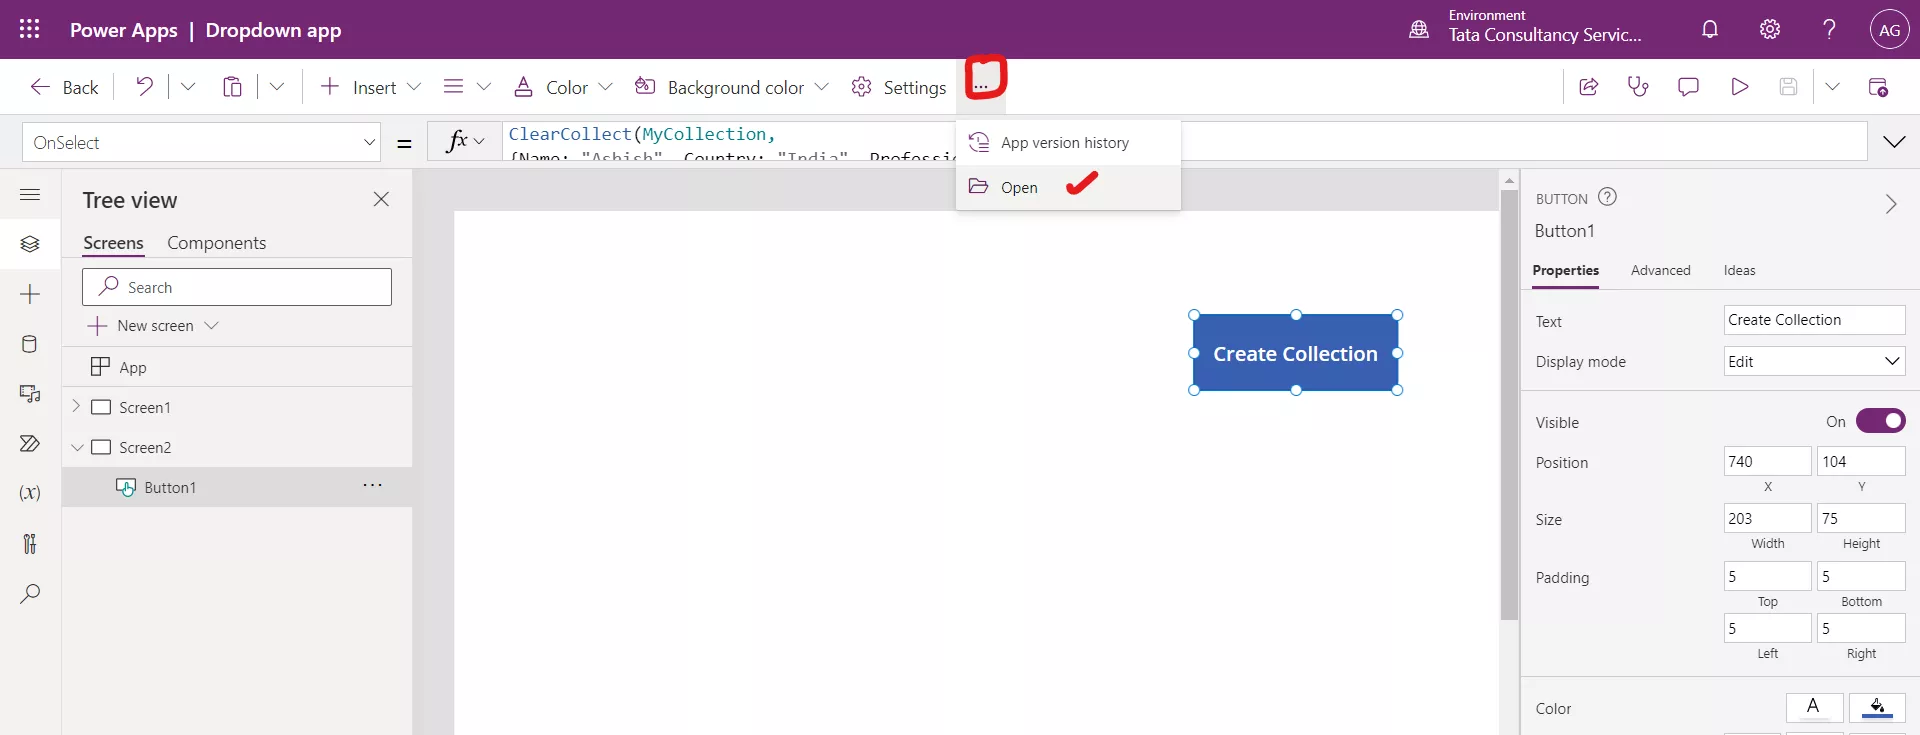Click the canvas vertical scrollbar

pos(1509,405)
